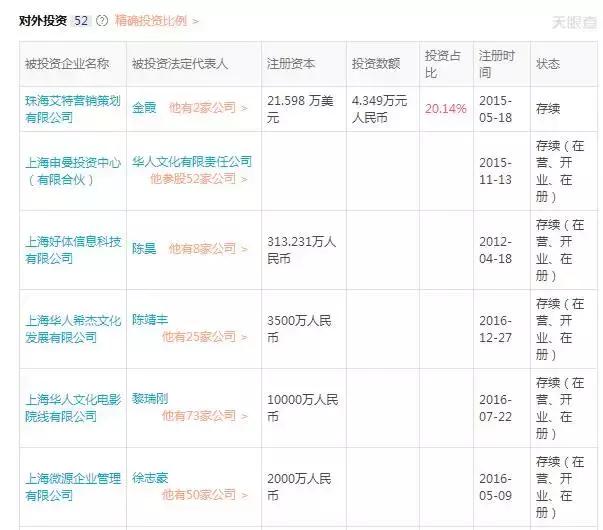Select the 2012-04-18 registration date
The image size is (603, 530).
(x=495, y=250)
